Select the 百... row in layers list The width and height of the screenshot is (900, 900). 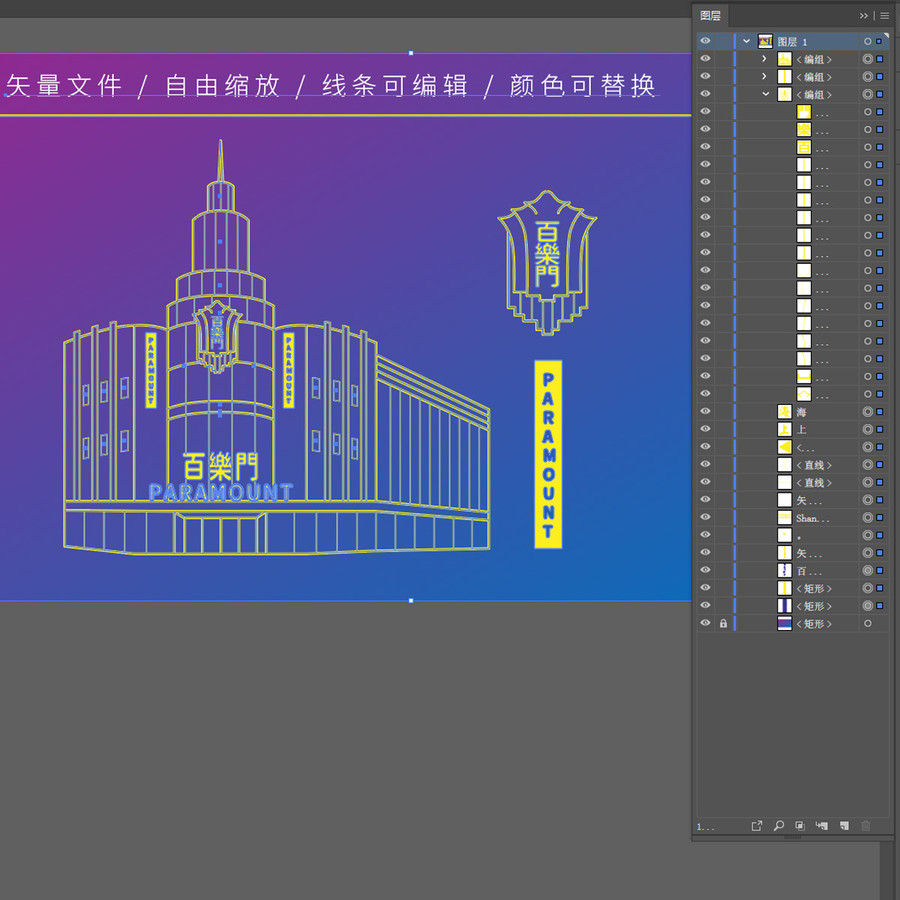(809, 571)
